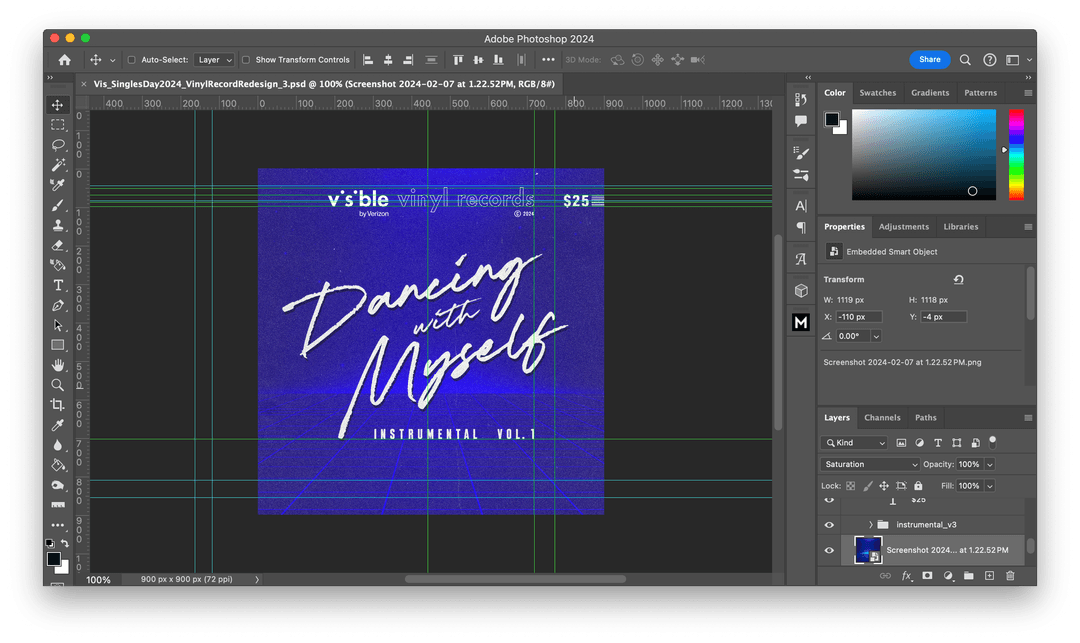Switch to the Gradients tab
The image size is (1080, 643).
pyautogui.click(x=930, y=93)
